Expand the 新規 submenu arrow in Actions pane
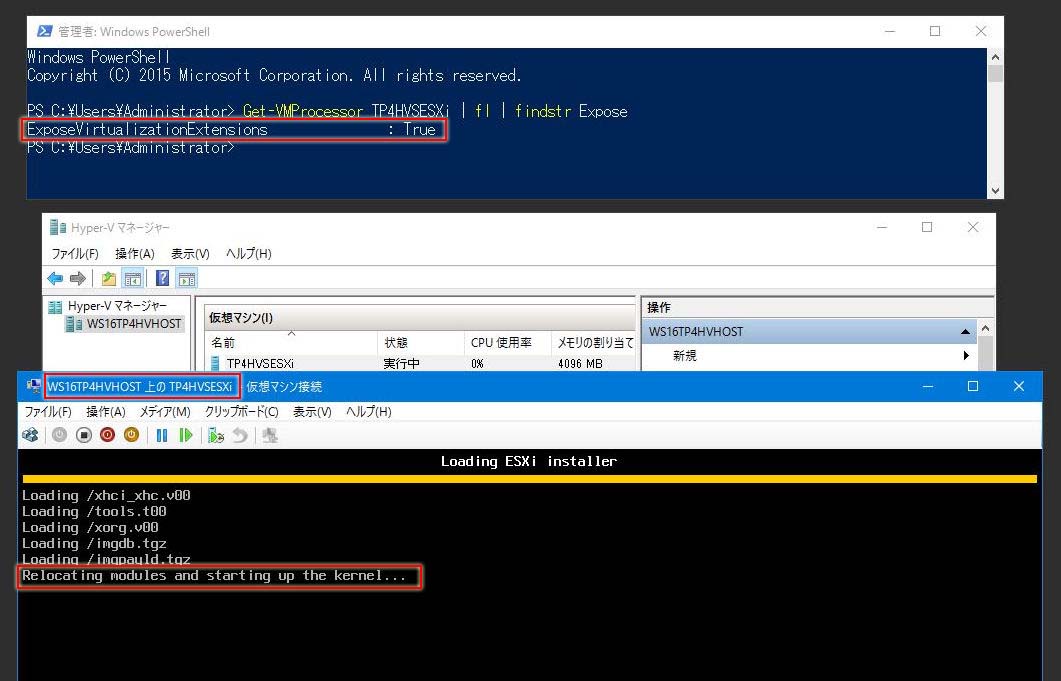 (x=966, y=355)
